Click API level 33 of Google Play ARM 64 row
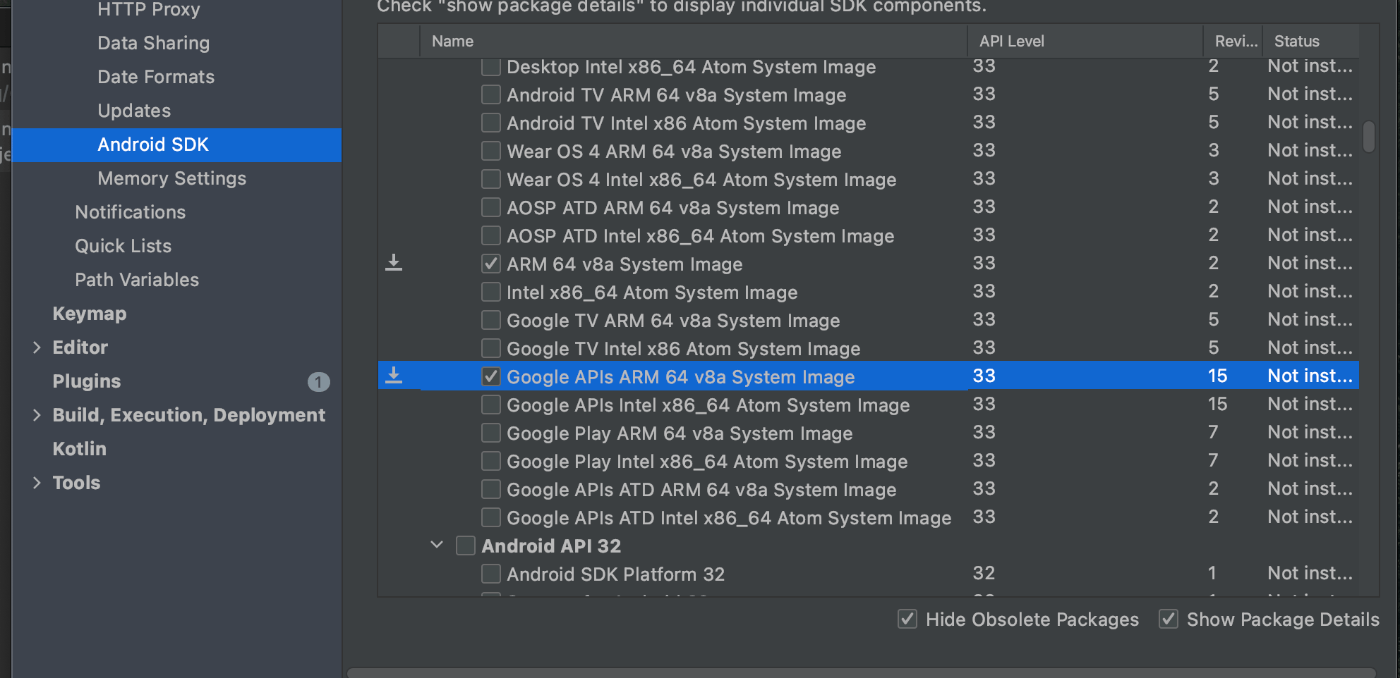Screen dimensions: 1400x678 pyautogui.click(x=984, y=432)
